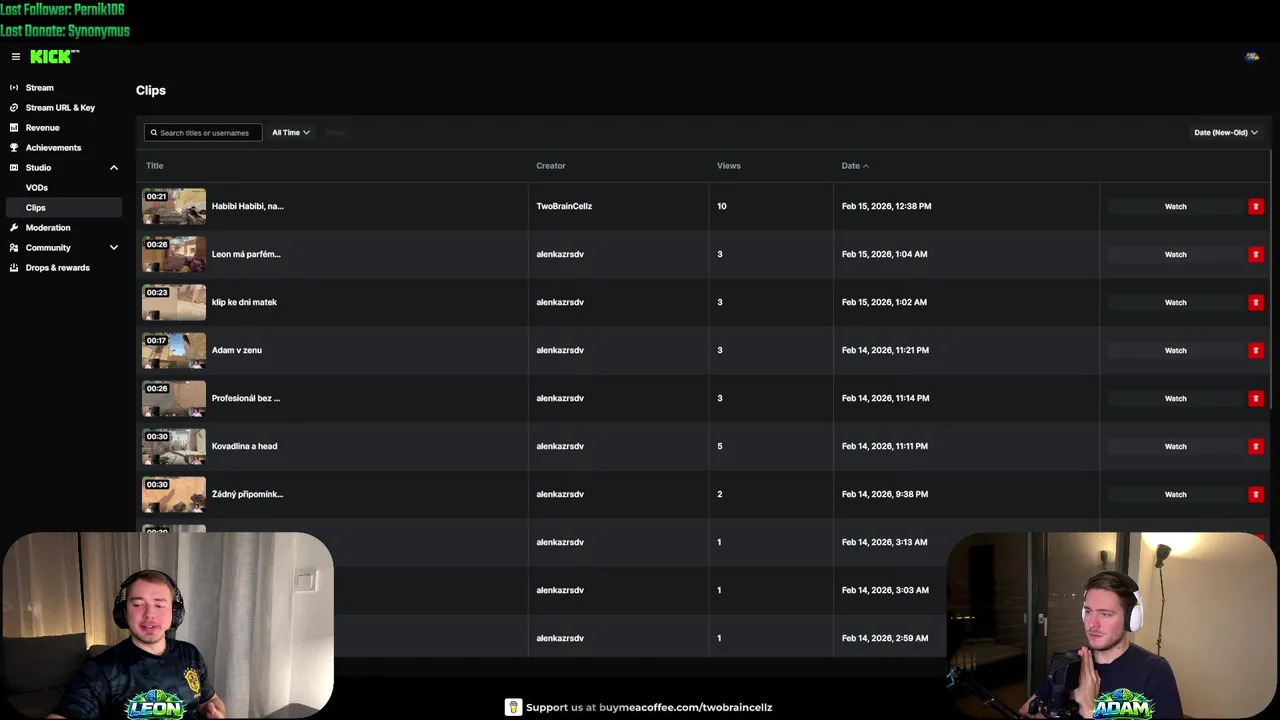
Task: Click the Stream URL & Key icon
Action: tap(14, 108)
